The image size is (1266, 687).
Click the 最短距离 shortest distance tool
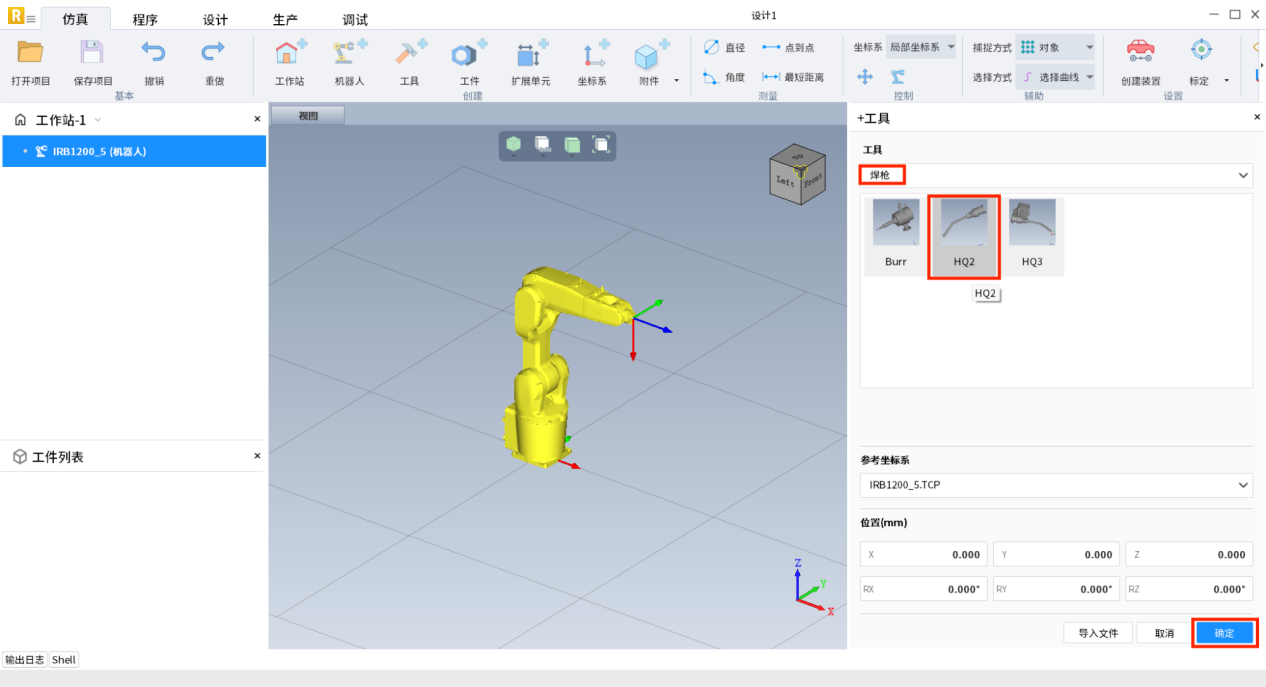click(792, 77)
